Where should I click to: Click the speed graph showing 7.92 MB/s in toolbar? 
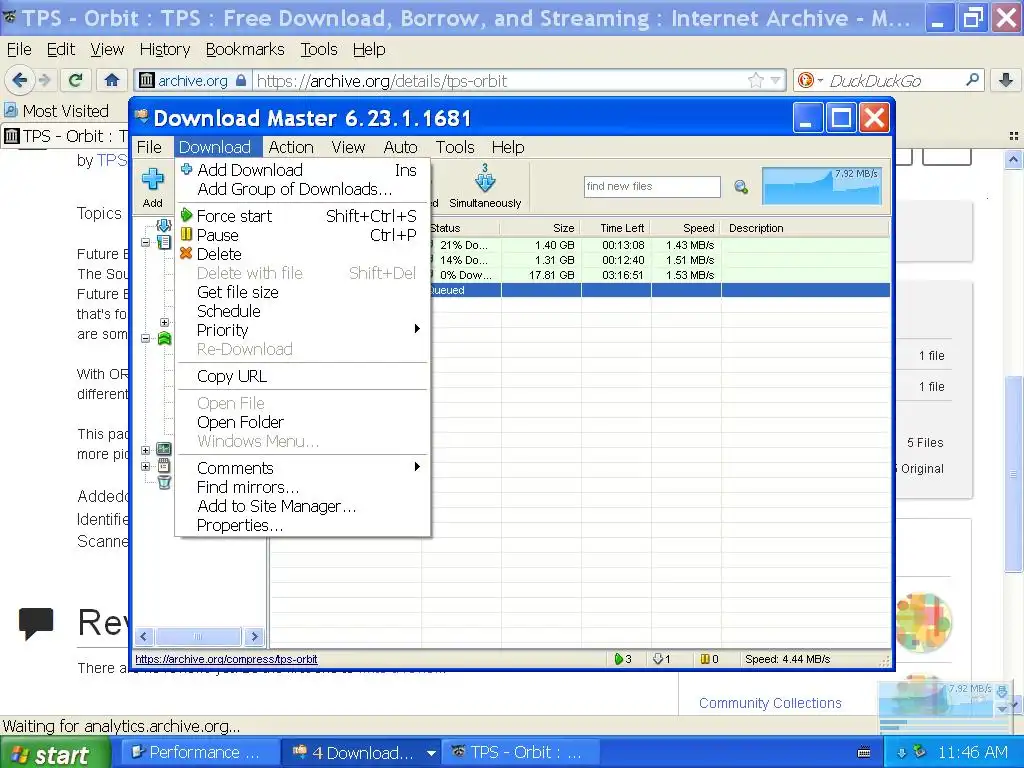pos(822,186)
